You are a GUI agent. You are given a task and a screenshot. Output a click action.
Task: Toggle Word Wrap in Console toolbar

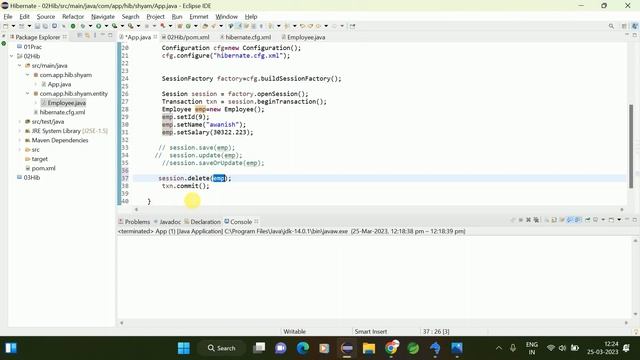(562, 220)
